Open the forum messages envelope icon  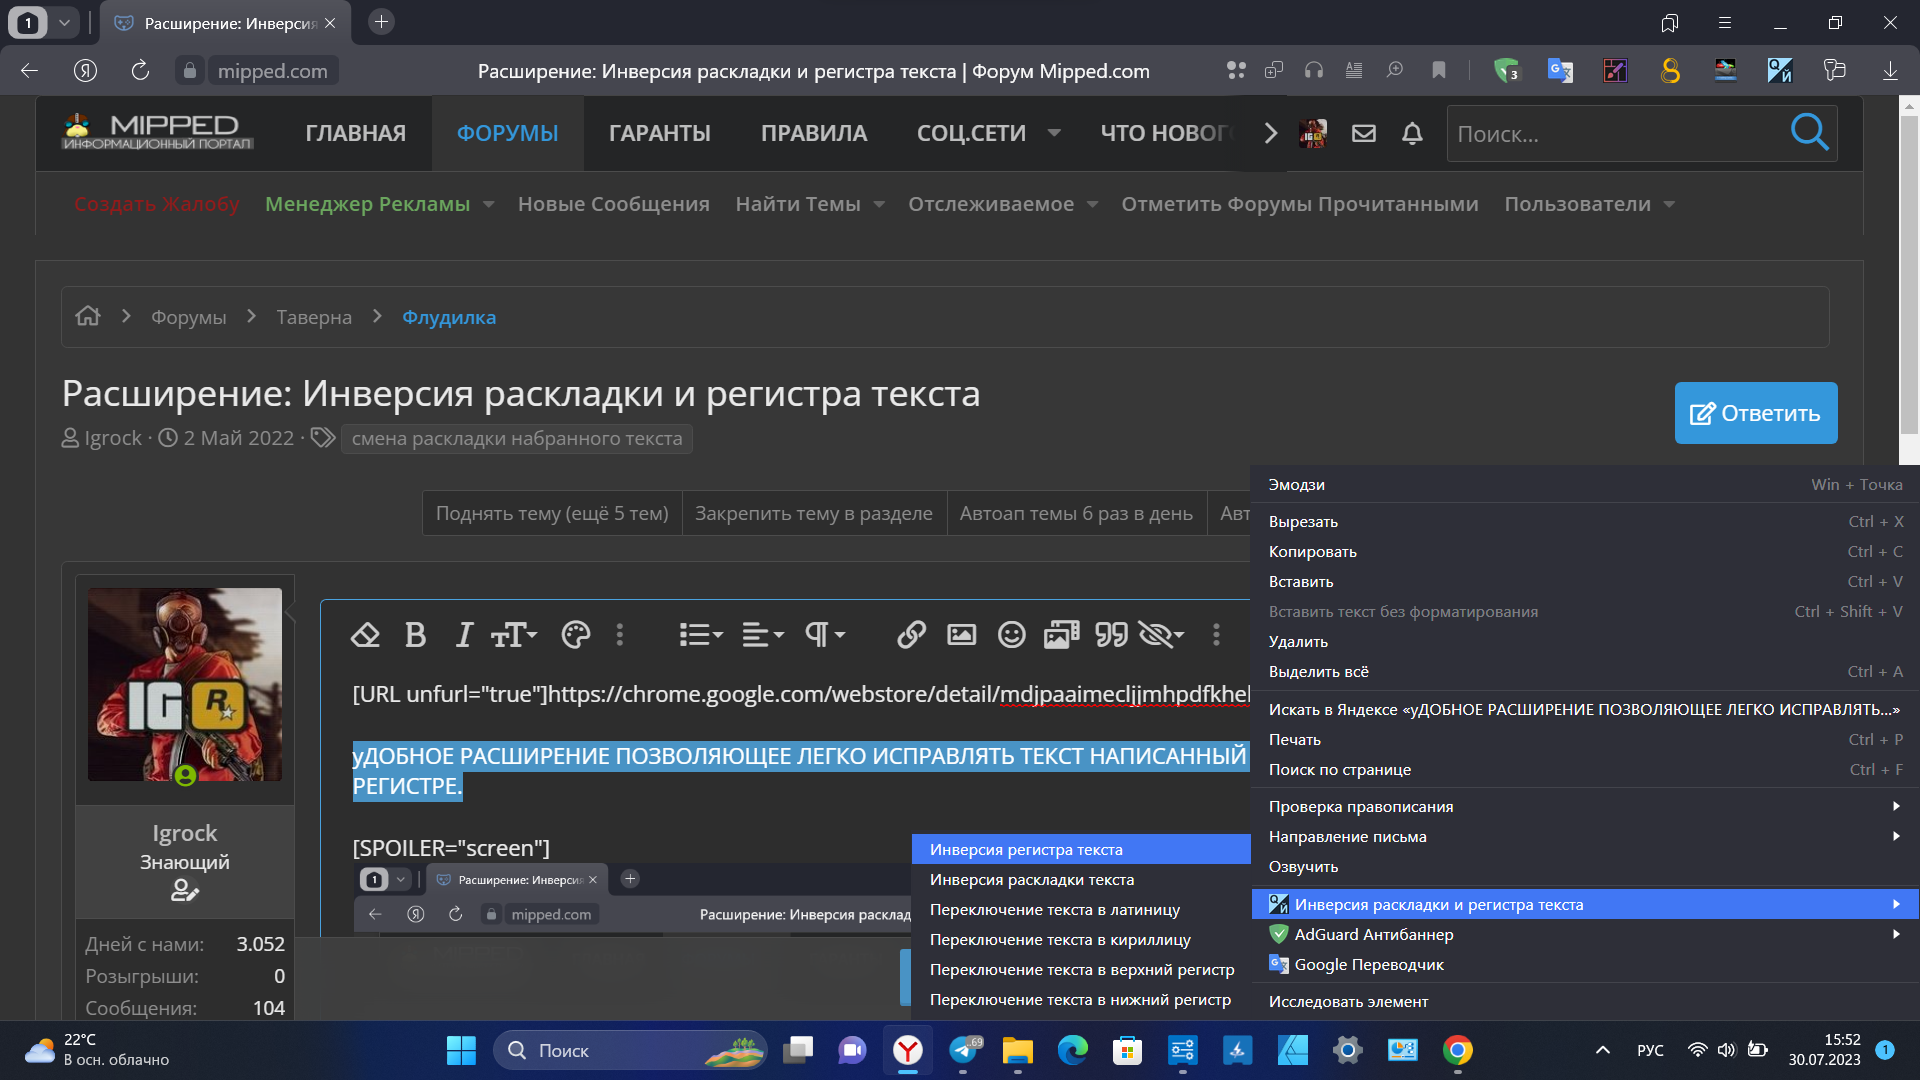point(1364,133)
